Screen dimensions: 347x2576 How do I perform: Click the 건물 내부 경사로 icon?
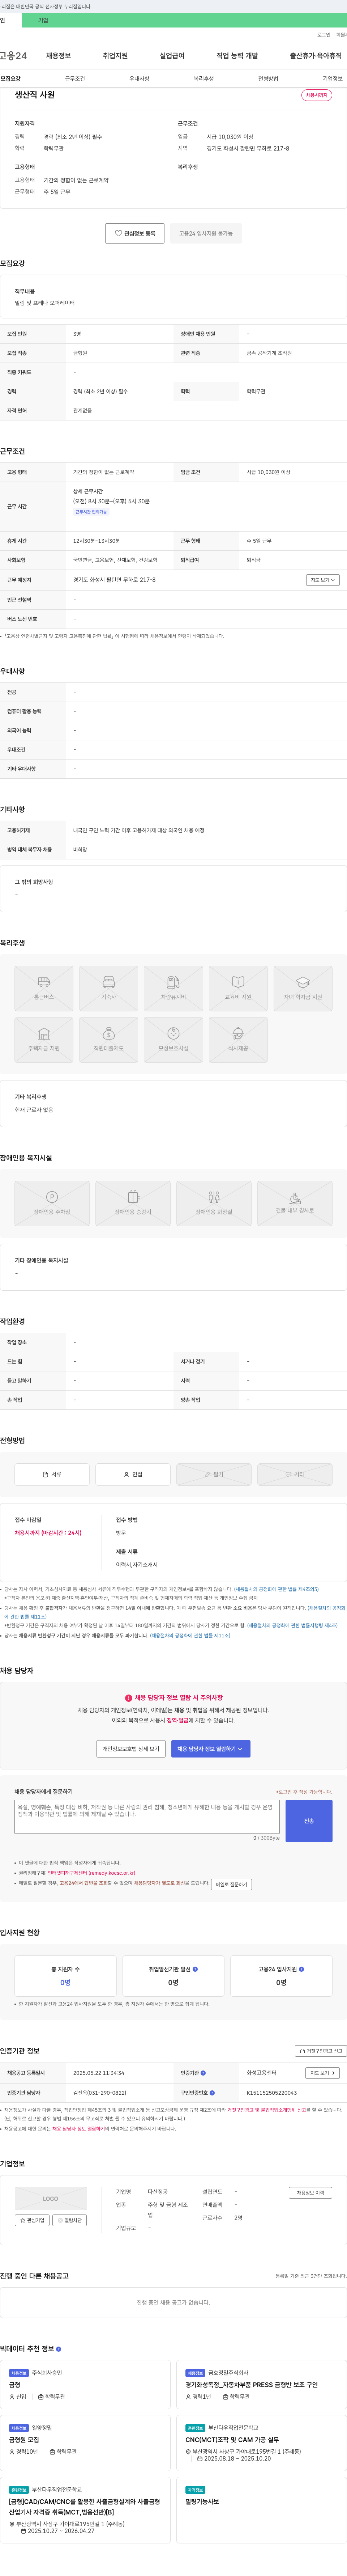pyautogui.click(x=295, y=1203)
